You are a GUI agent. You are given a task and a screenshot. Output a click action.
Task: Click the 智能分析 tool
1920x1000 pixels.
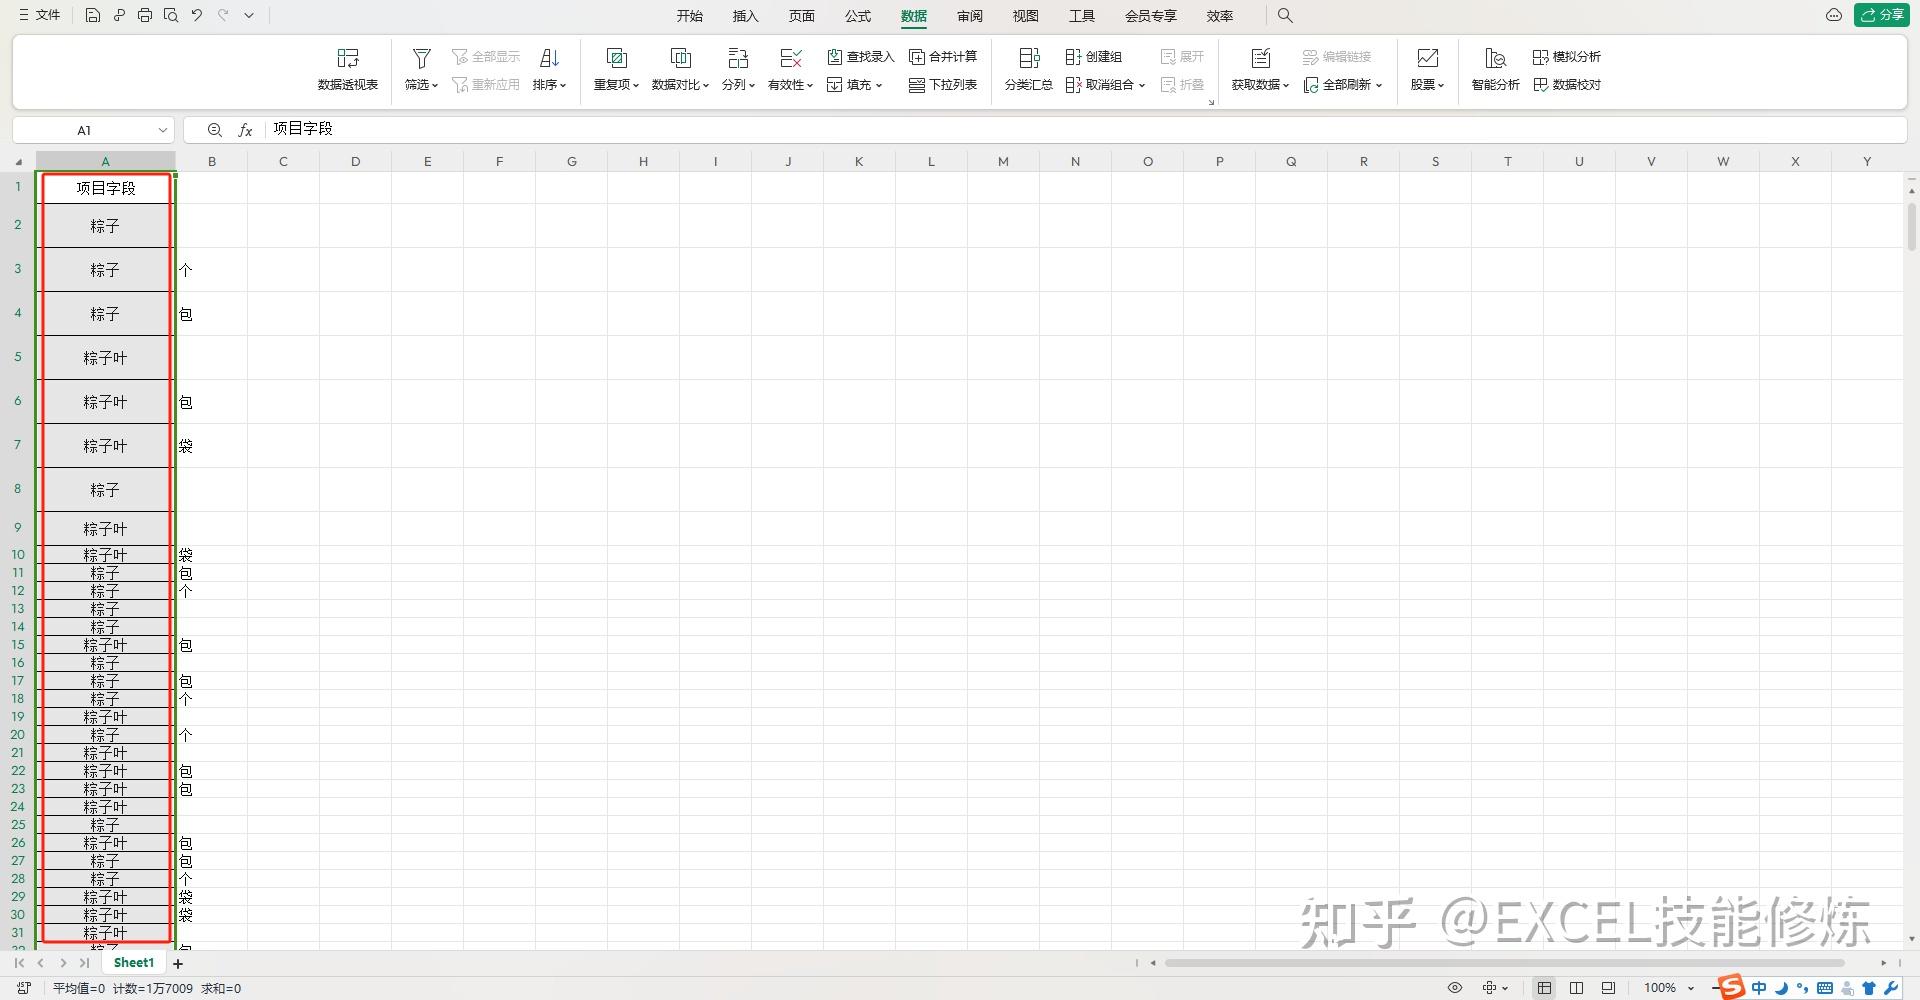(x=1495, y=69)
